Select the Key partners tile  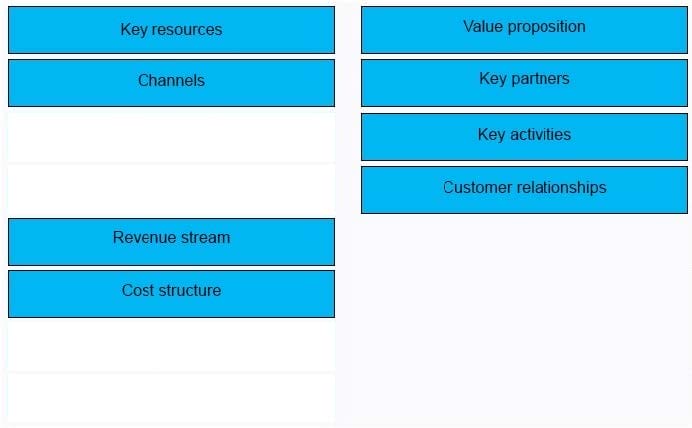tap(524, 83)
